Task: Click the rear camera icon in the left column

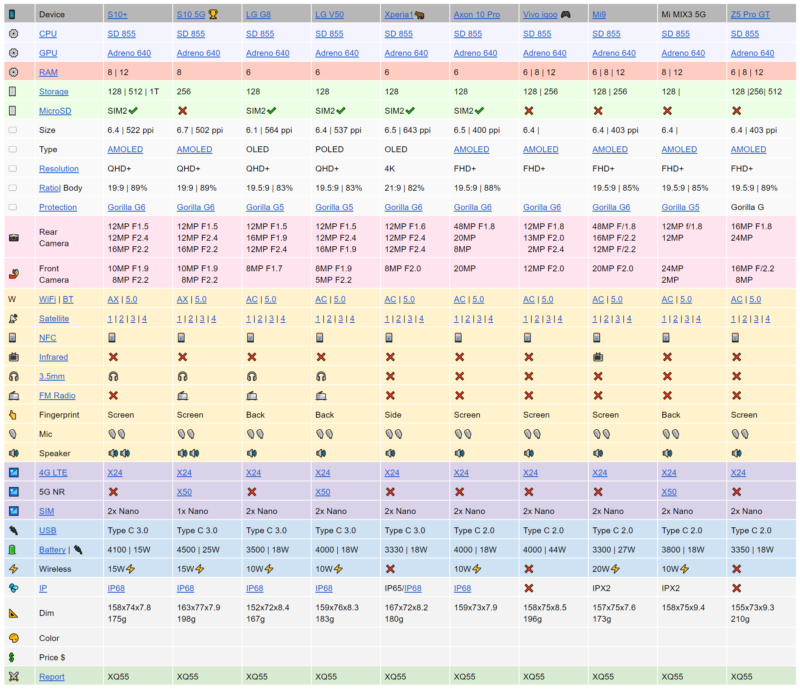Action: point(13,238)
